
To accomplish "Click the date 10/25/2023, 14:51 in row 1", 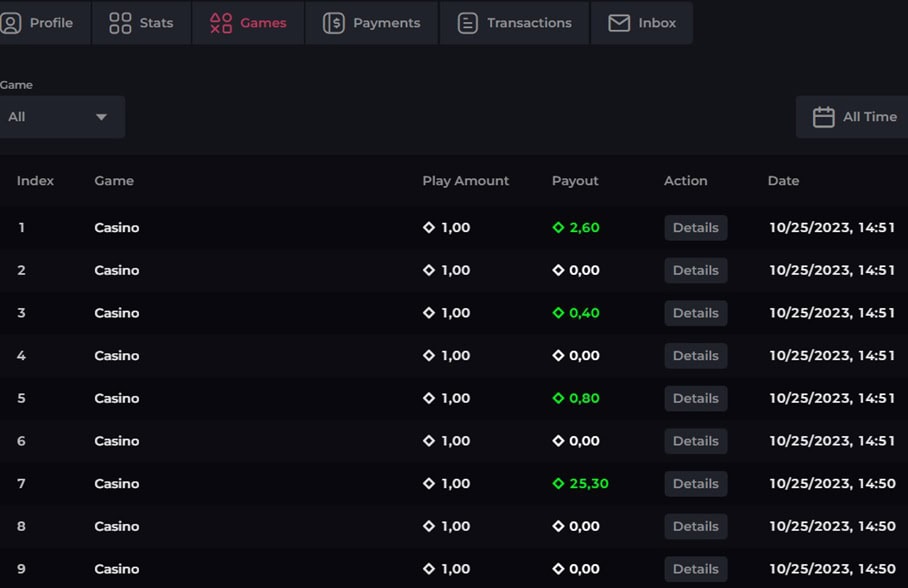I will 832,227.
